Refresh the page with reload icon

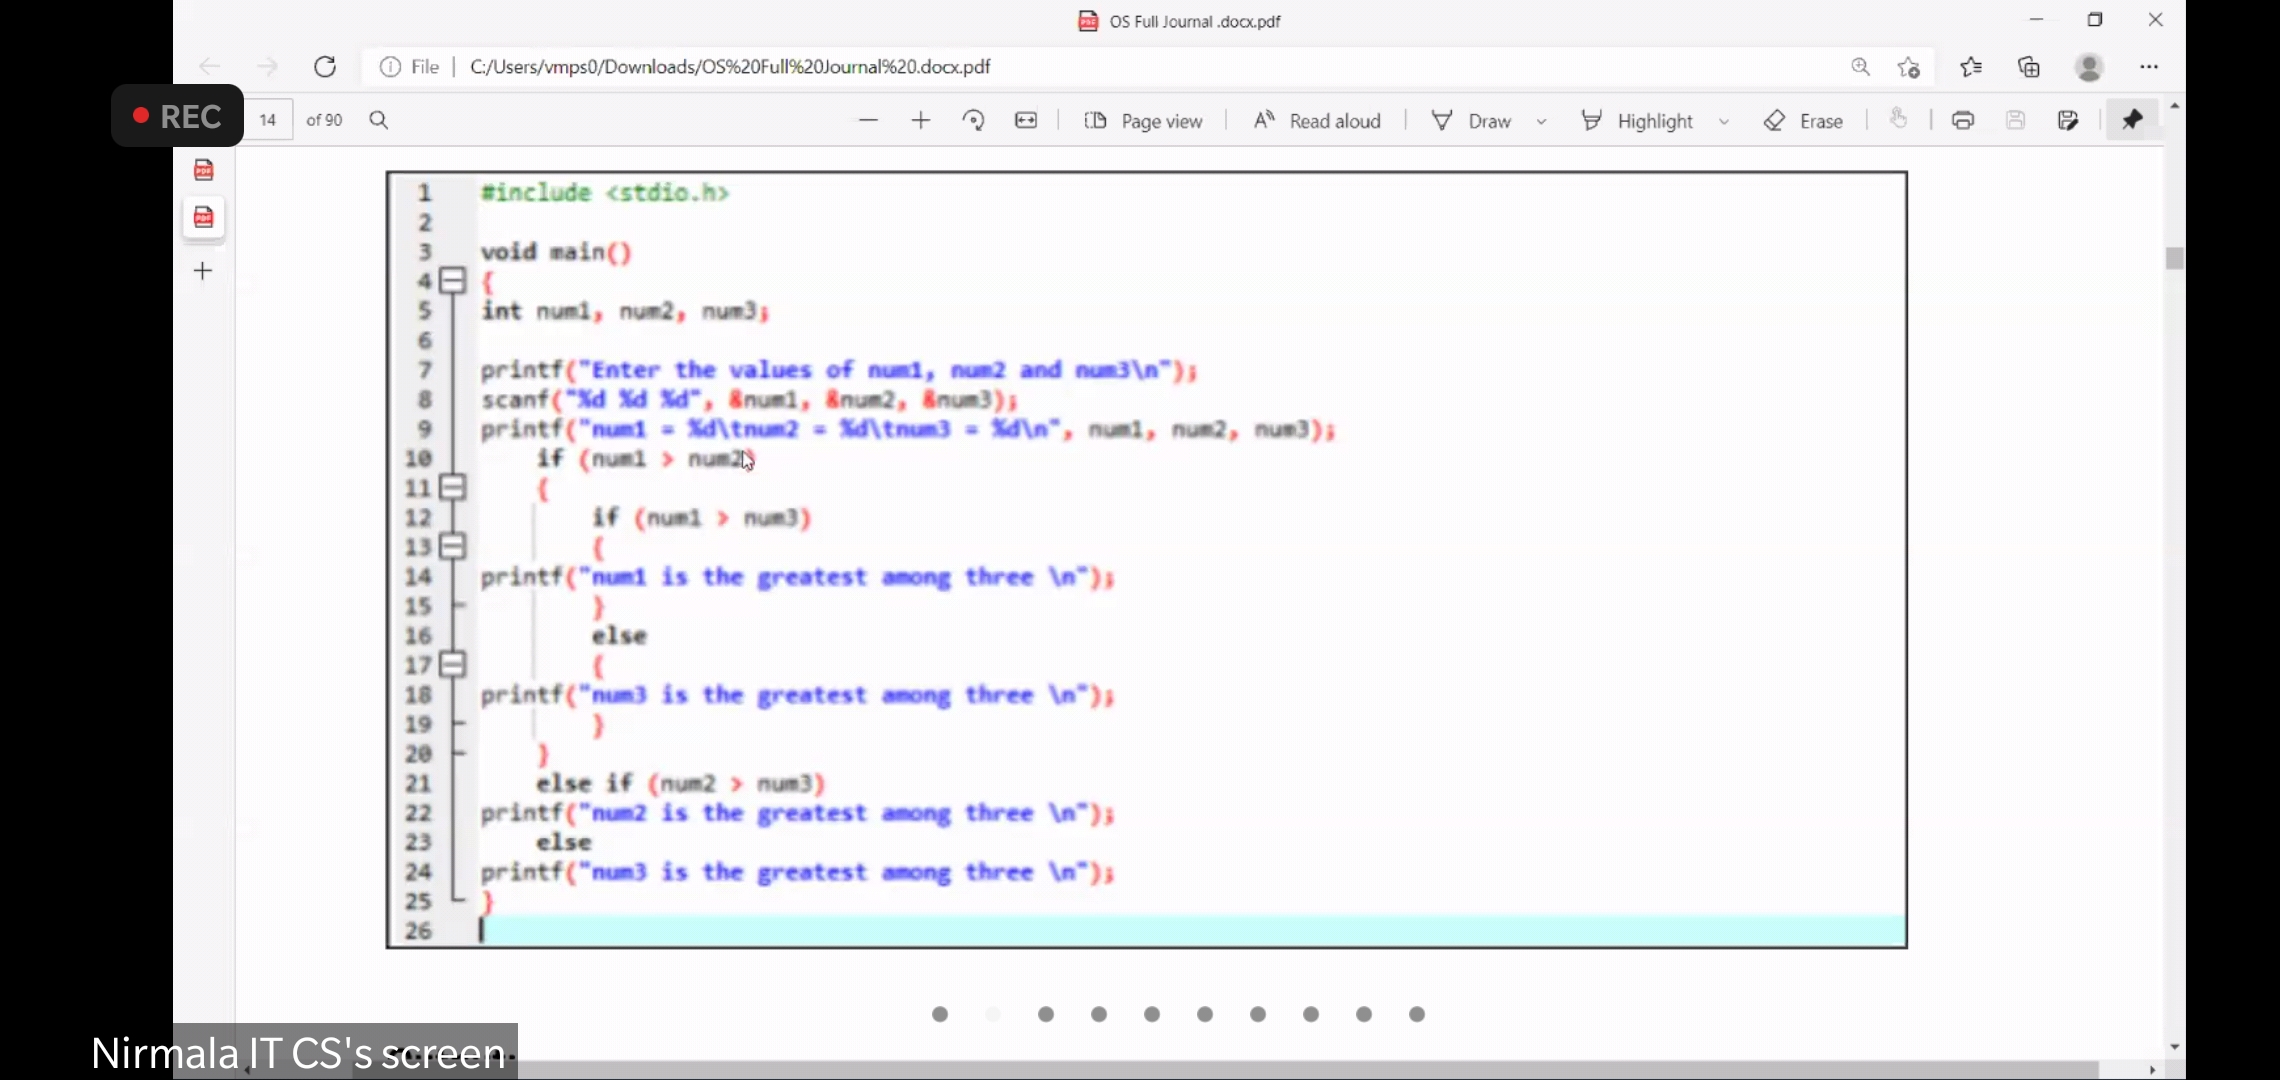point(325,67)
